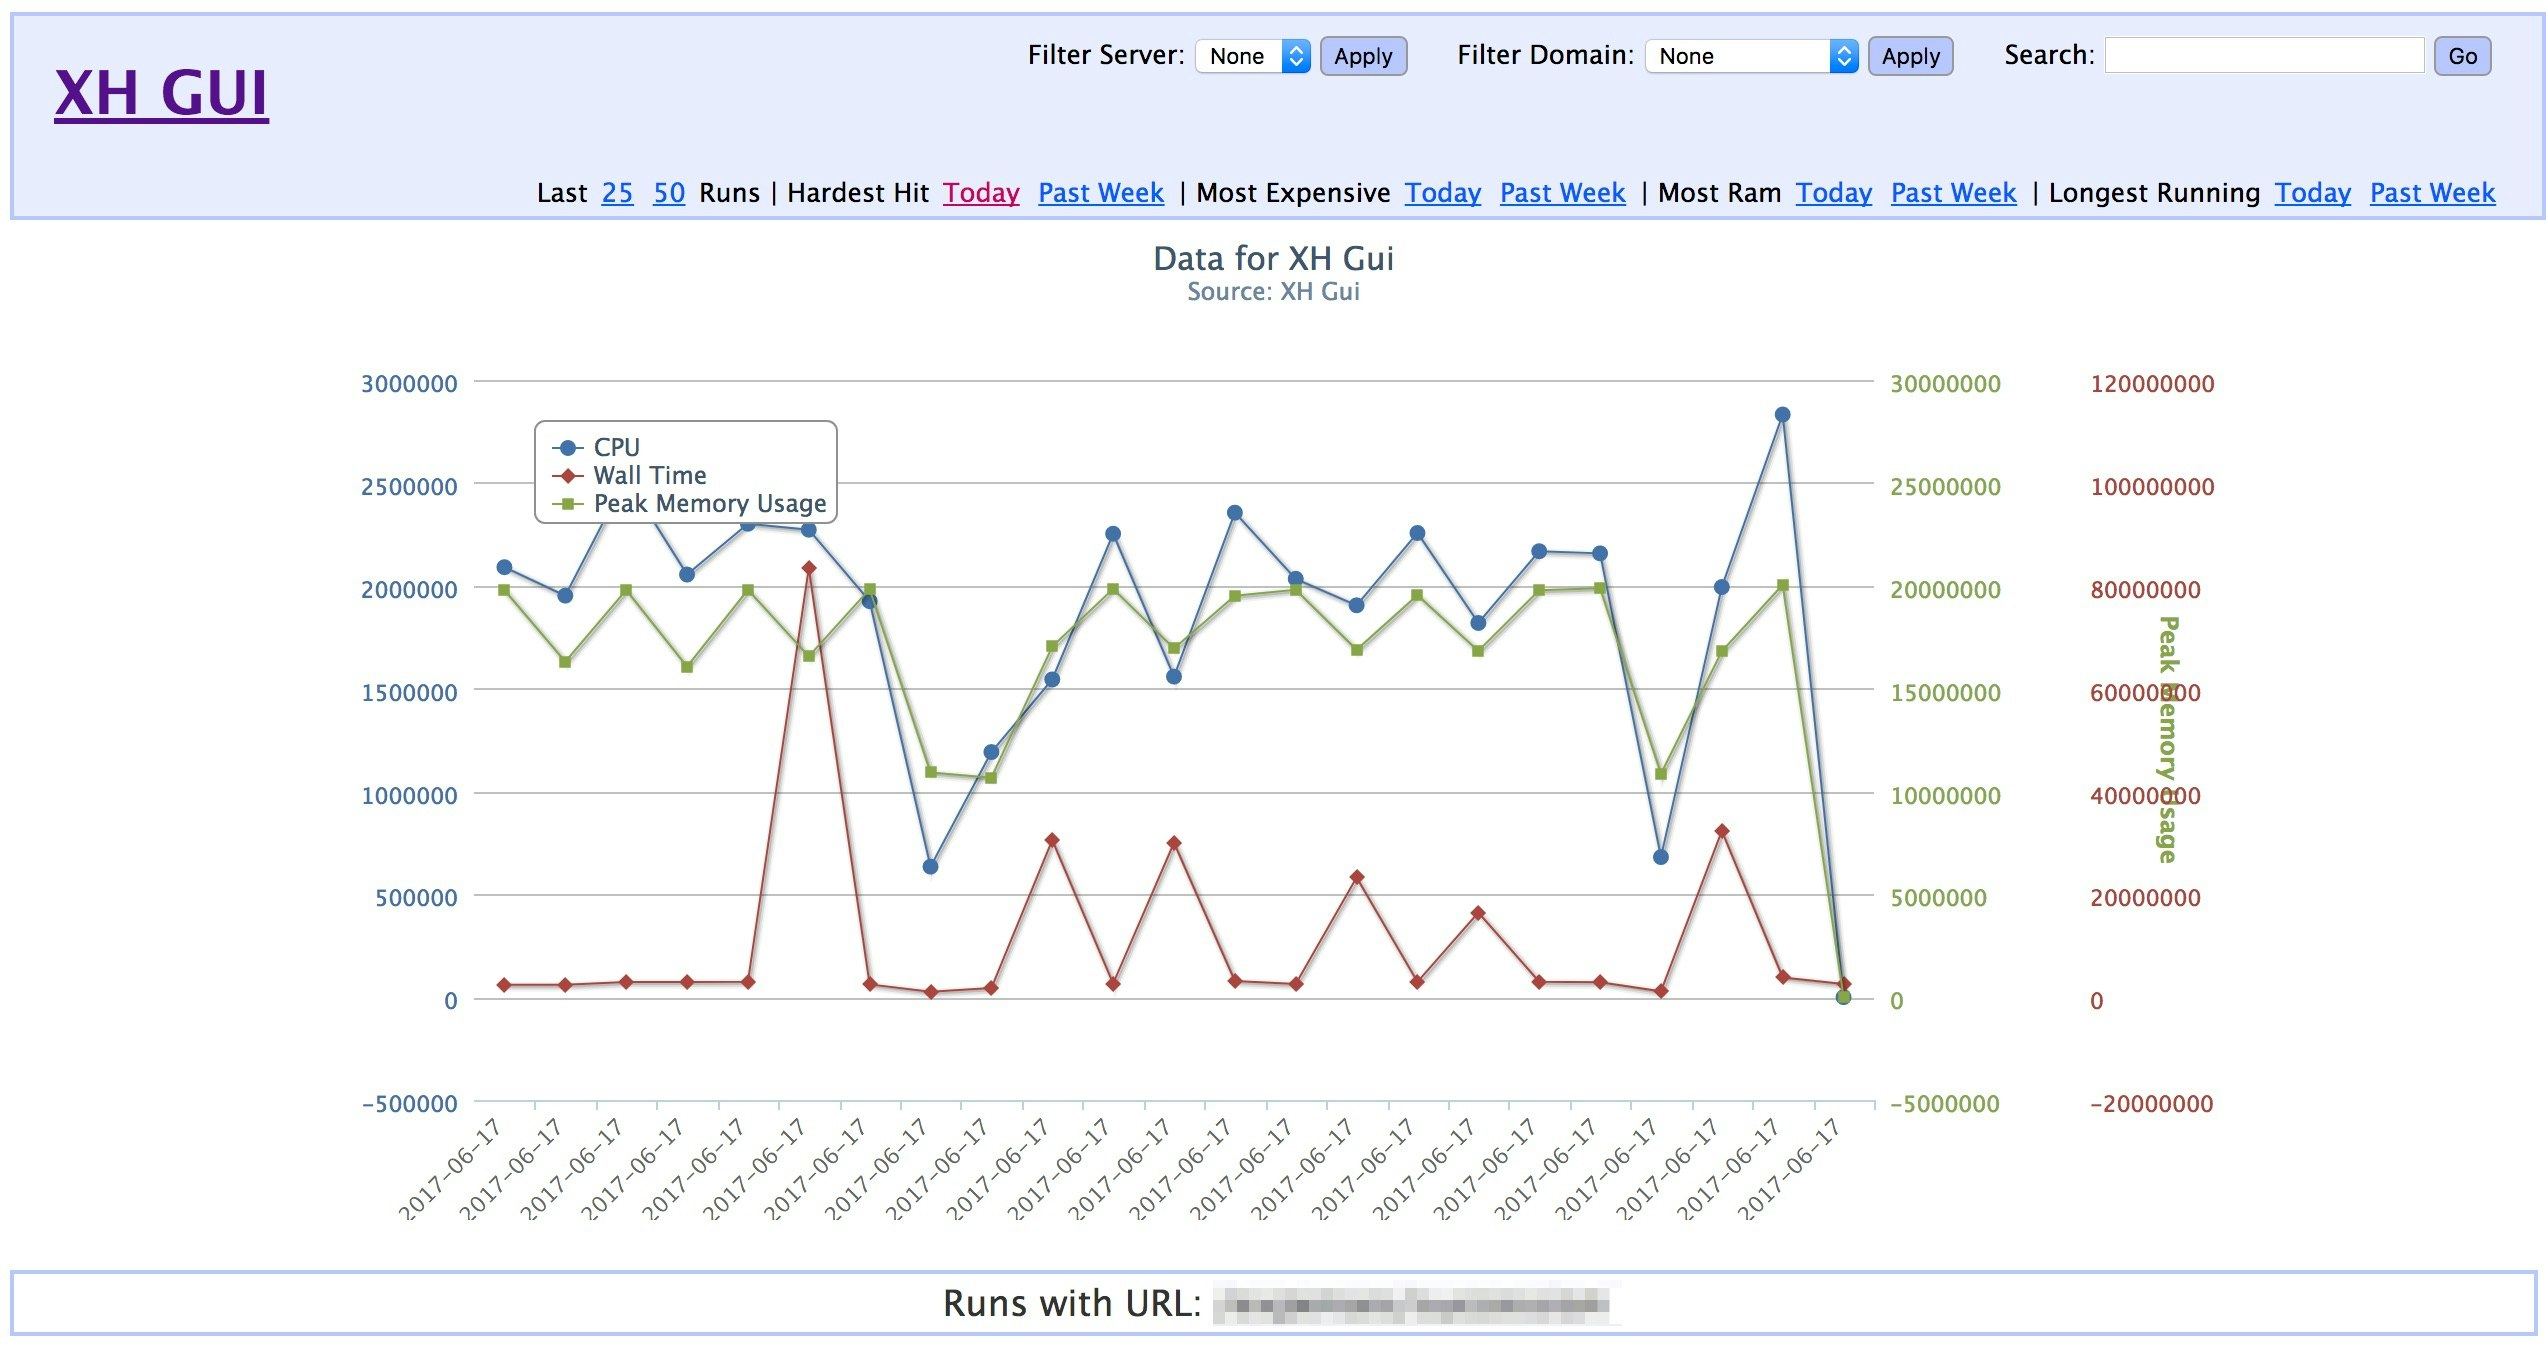Click the 120000000 Wall Time axis label
The image size is (2546, 1360).
pyautogui.click(x=2152, y=383)
